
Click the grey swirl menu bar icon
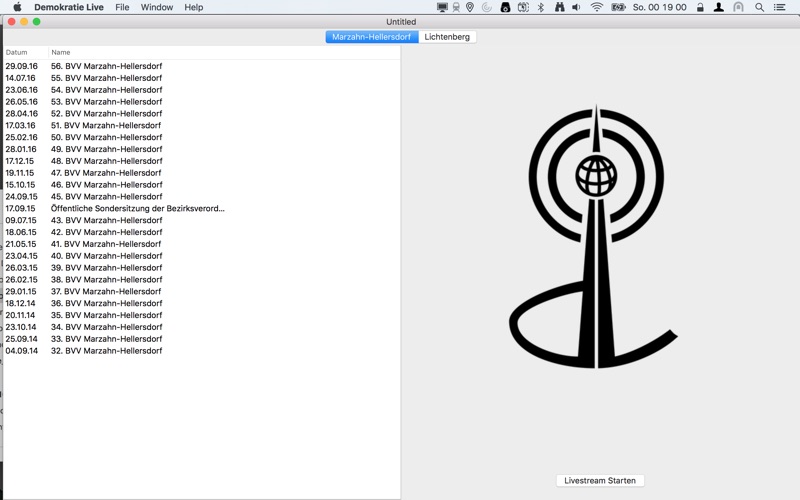pos(487,7)
